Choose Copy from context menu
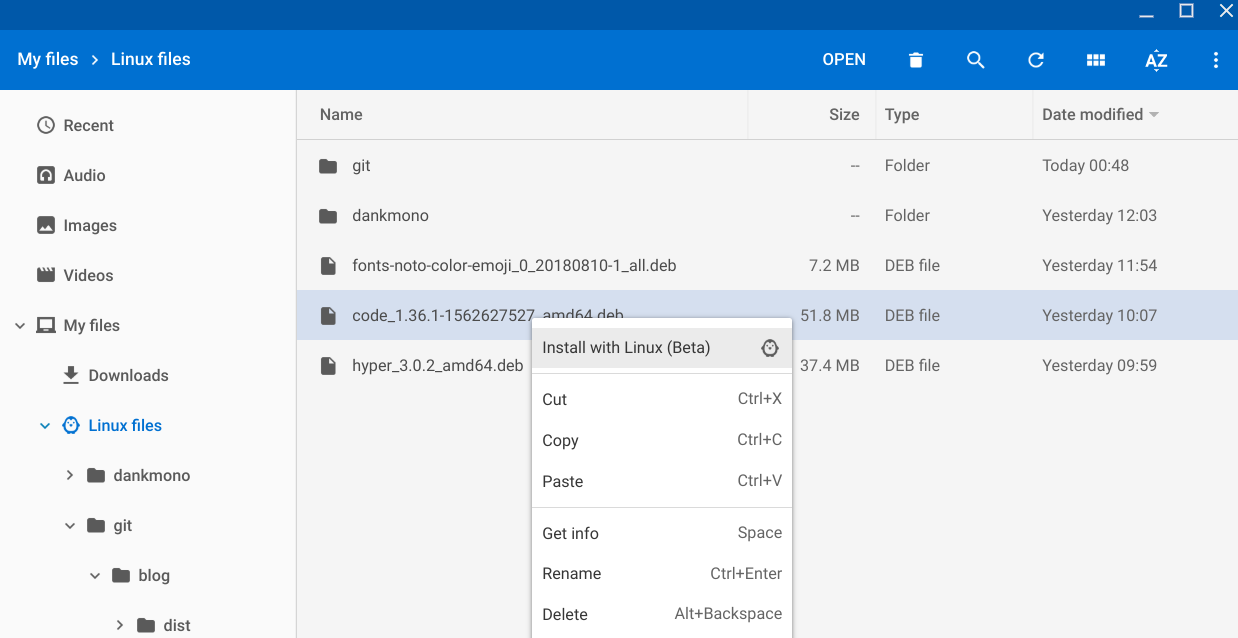 coord(662,440)
